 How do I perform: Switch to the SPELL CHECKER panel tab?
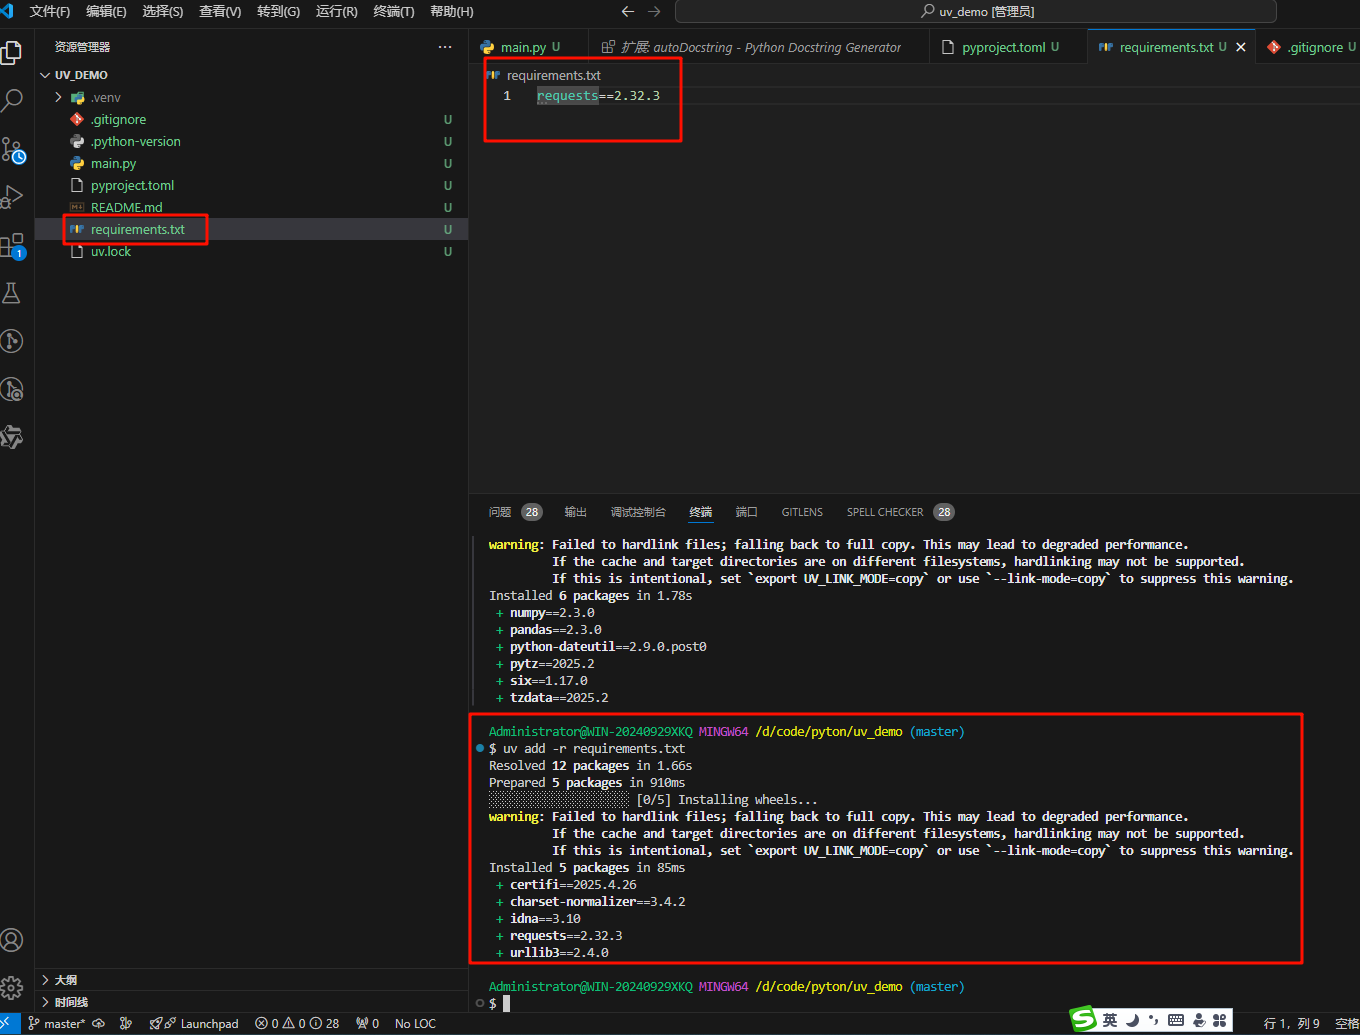click(900, 512)
